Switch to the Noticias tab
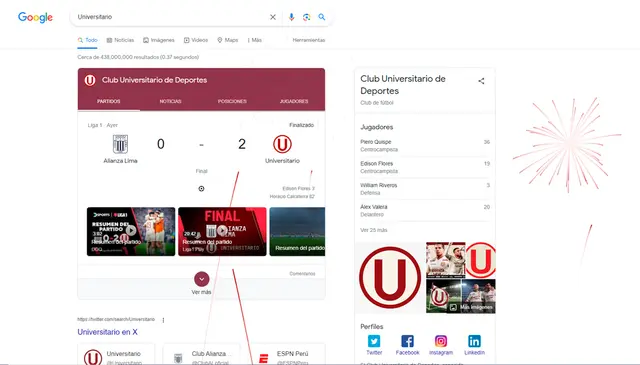 coord(120,40)
